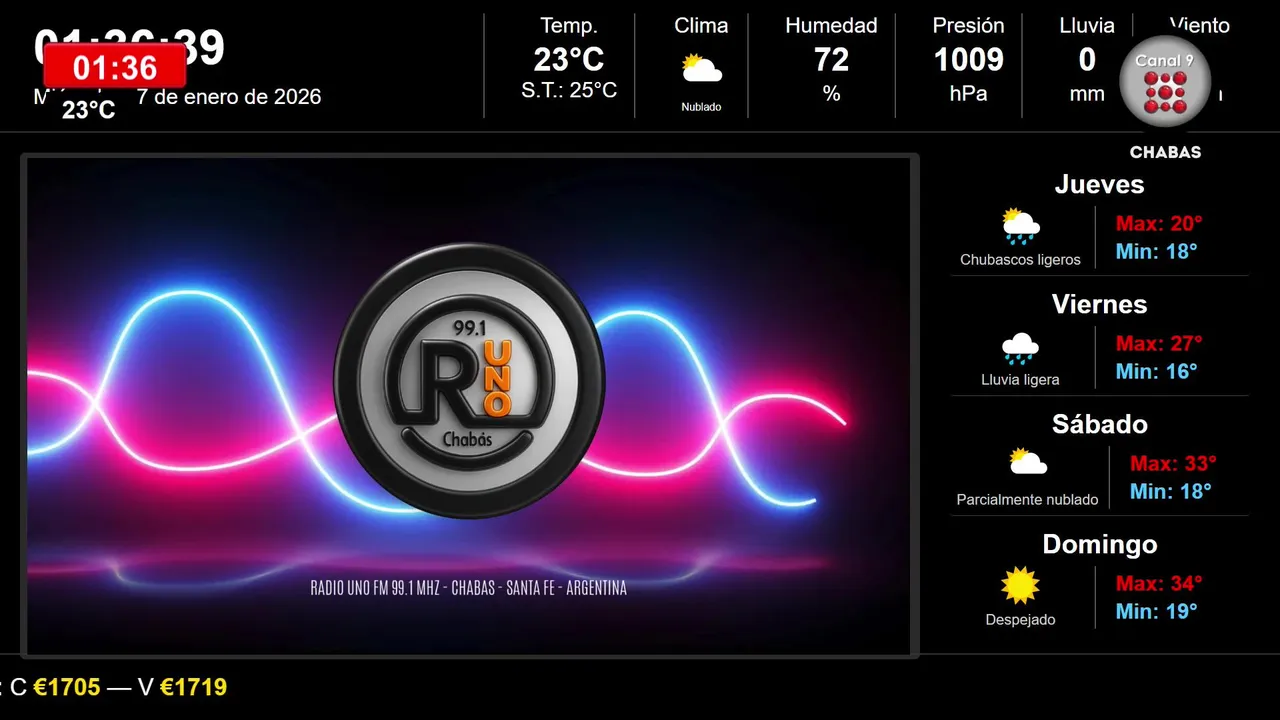1280x720 pixels.
Task: Click the Presión 1009 value
Action: (x=968, y=60)
